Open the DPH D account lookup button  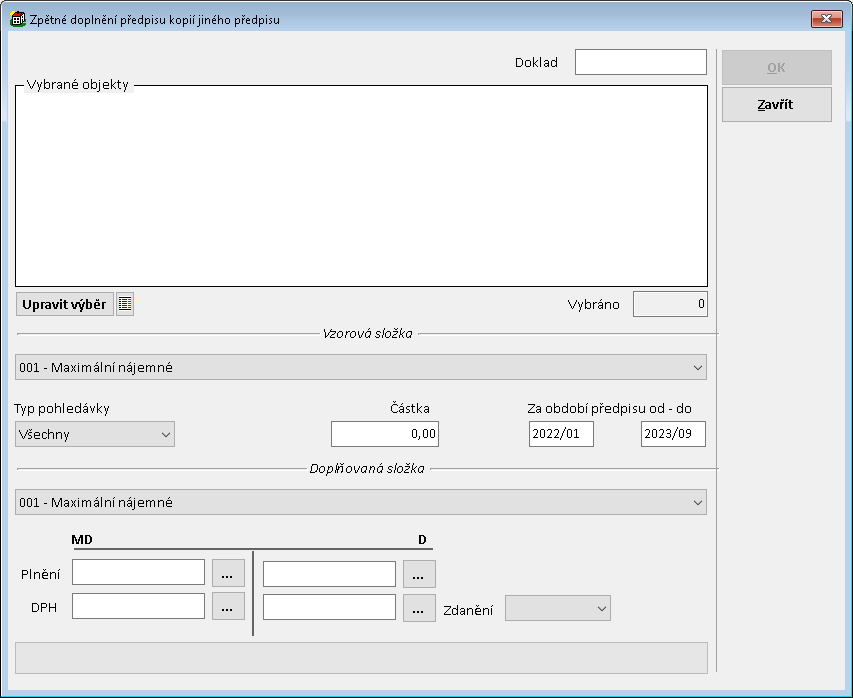[x=419, y=608]
